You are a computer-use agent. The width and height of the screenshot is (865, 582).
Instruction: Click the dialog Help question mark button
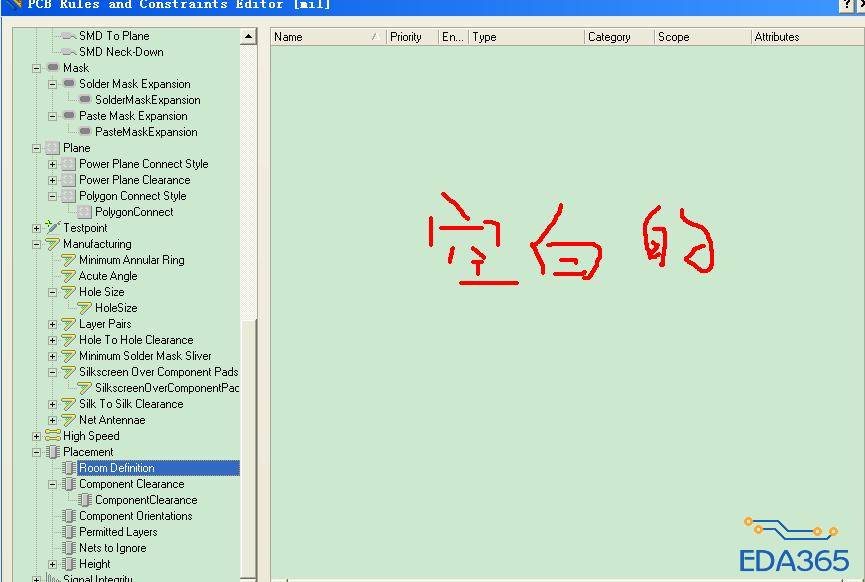[847, 4]
